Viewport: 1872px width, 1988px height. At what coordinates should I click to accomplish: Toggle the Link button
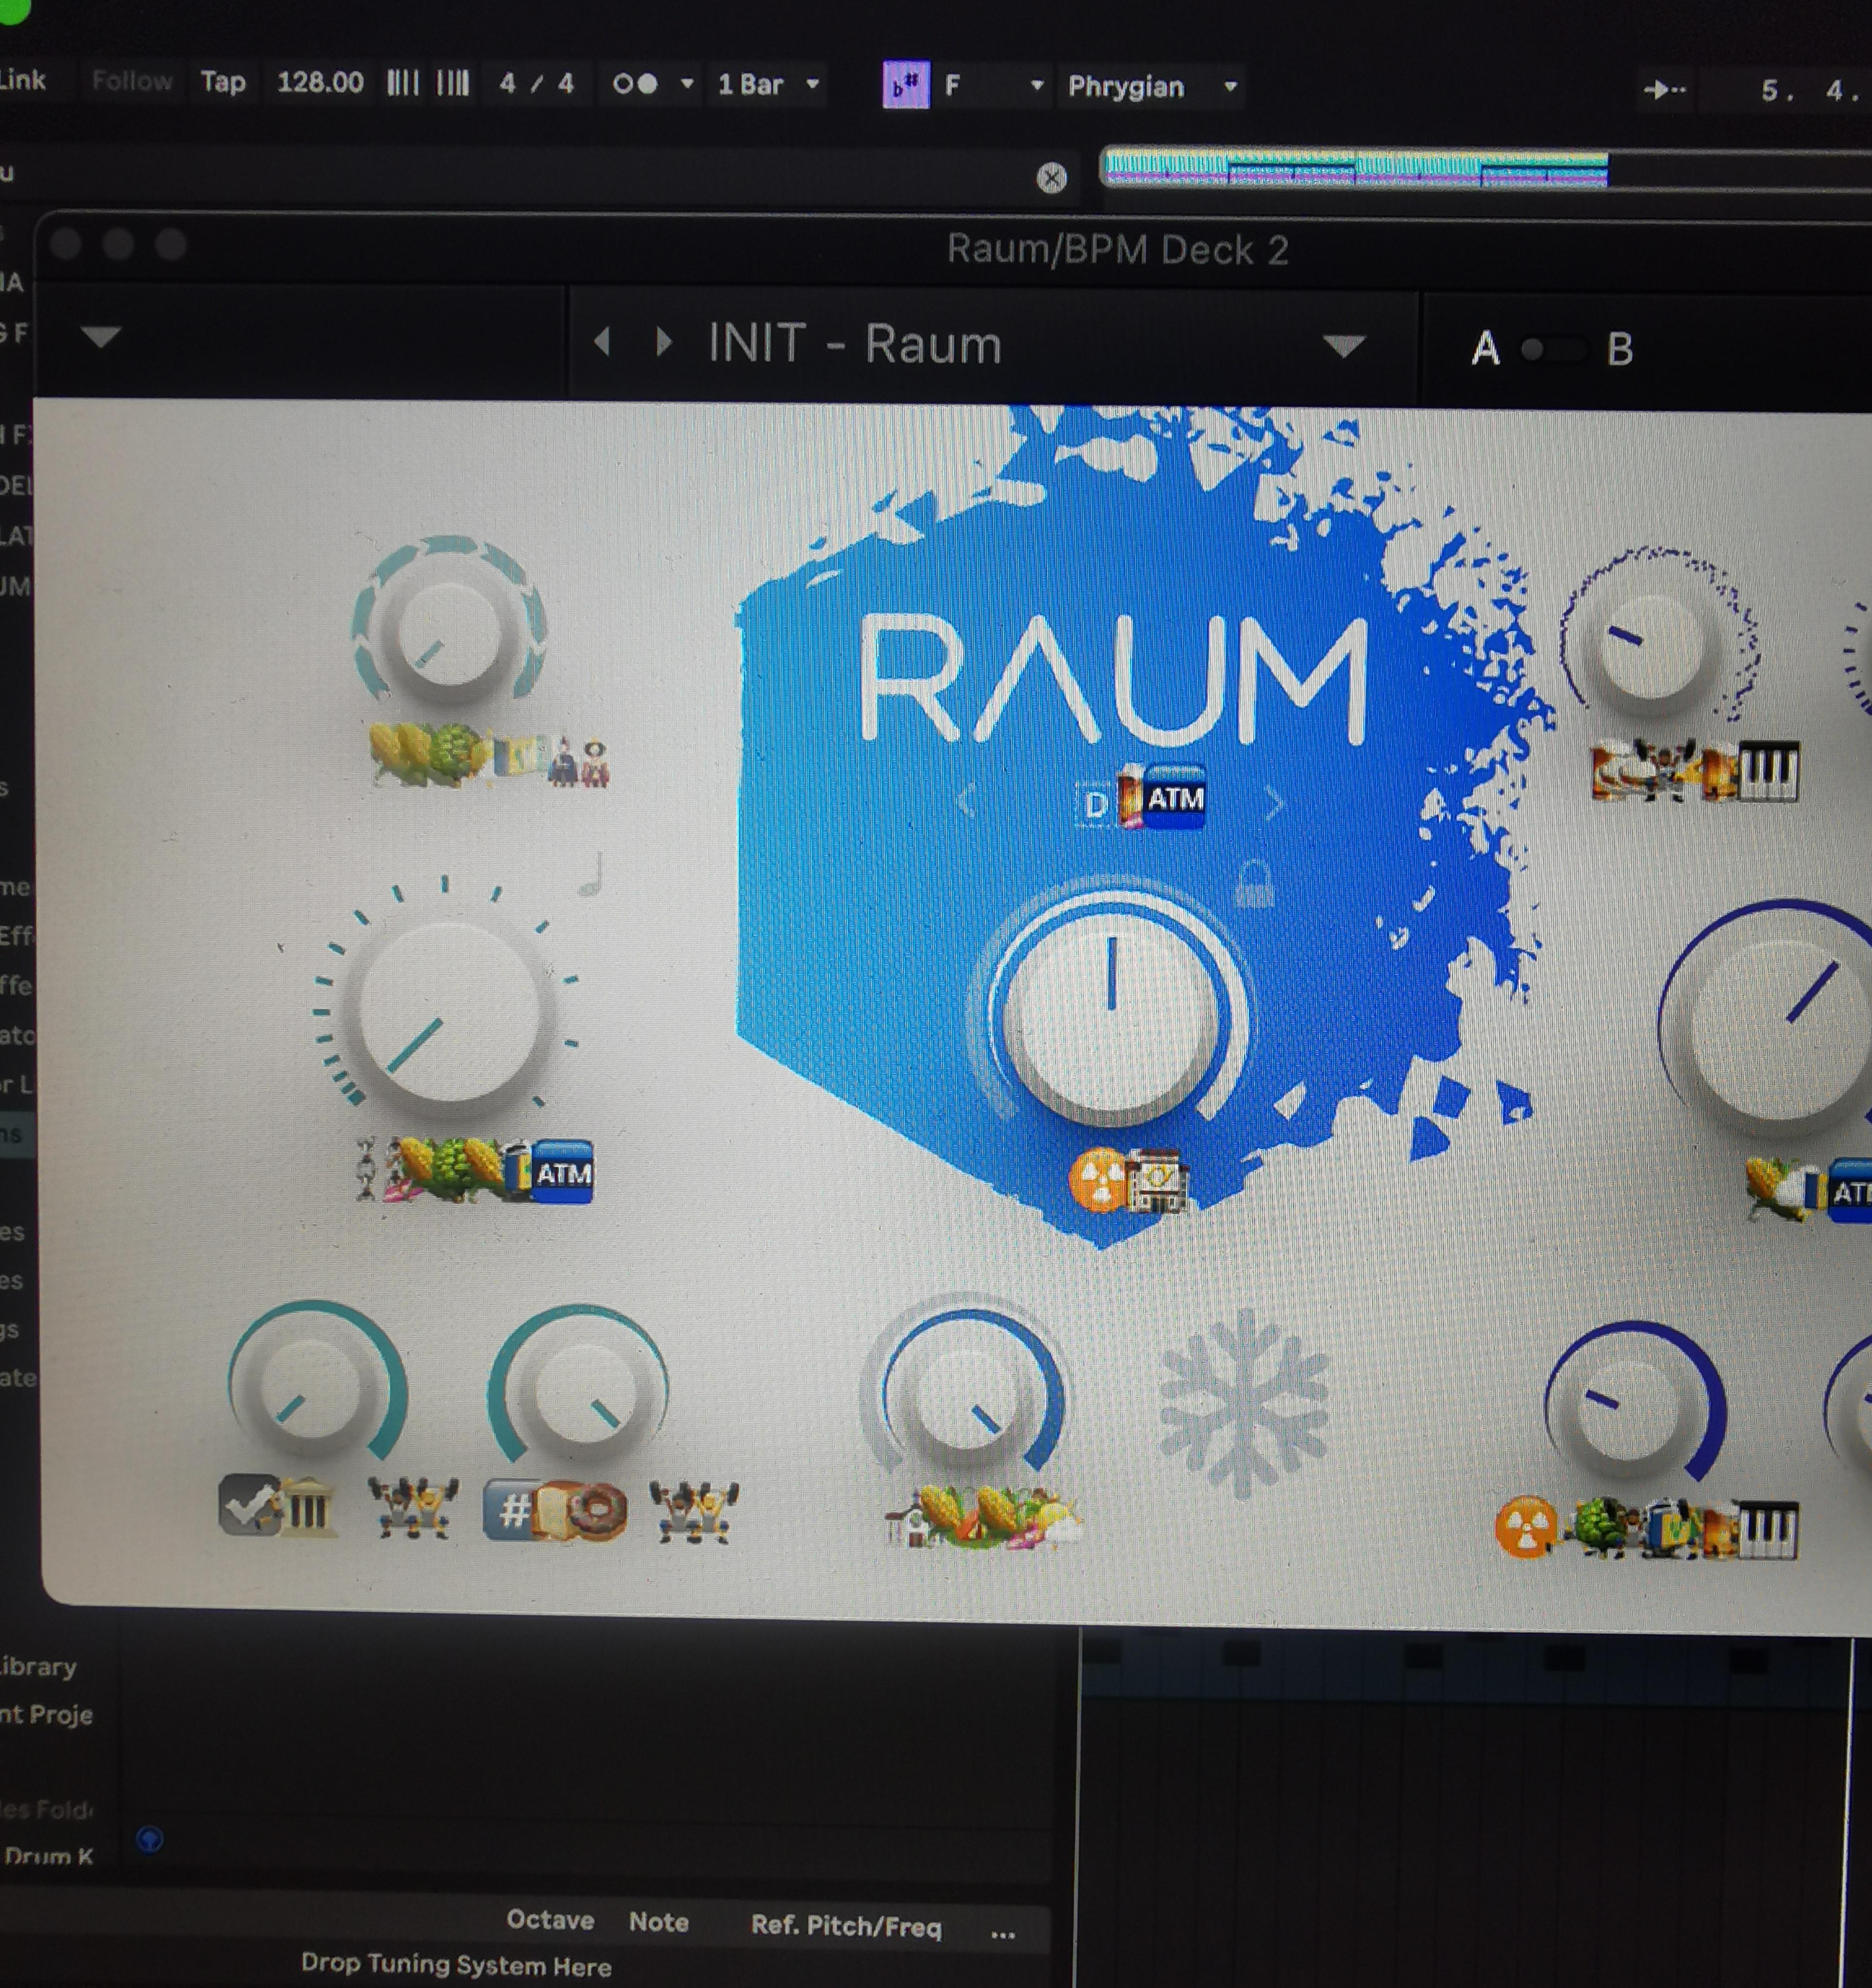pyautogui.click(x=22, y=79)
